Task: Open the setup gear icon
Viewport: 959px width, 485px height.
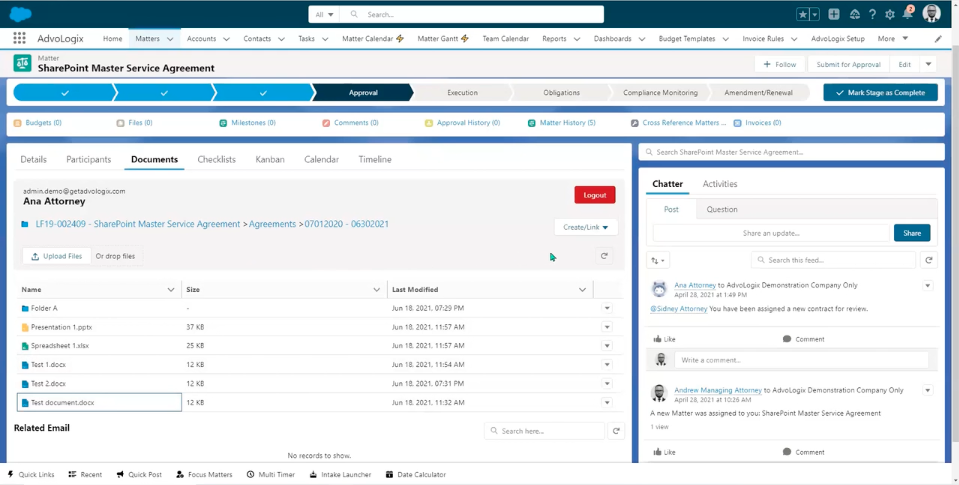Action: coord(890,14)
